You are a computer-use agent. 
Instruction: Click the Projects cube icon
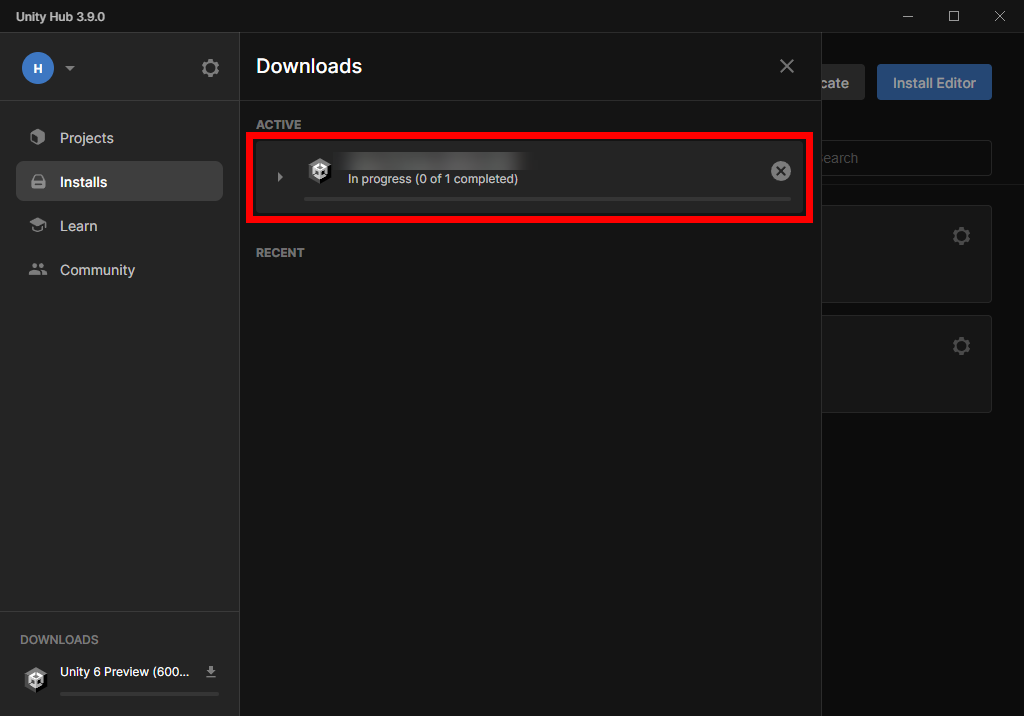click(38, 137)
